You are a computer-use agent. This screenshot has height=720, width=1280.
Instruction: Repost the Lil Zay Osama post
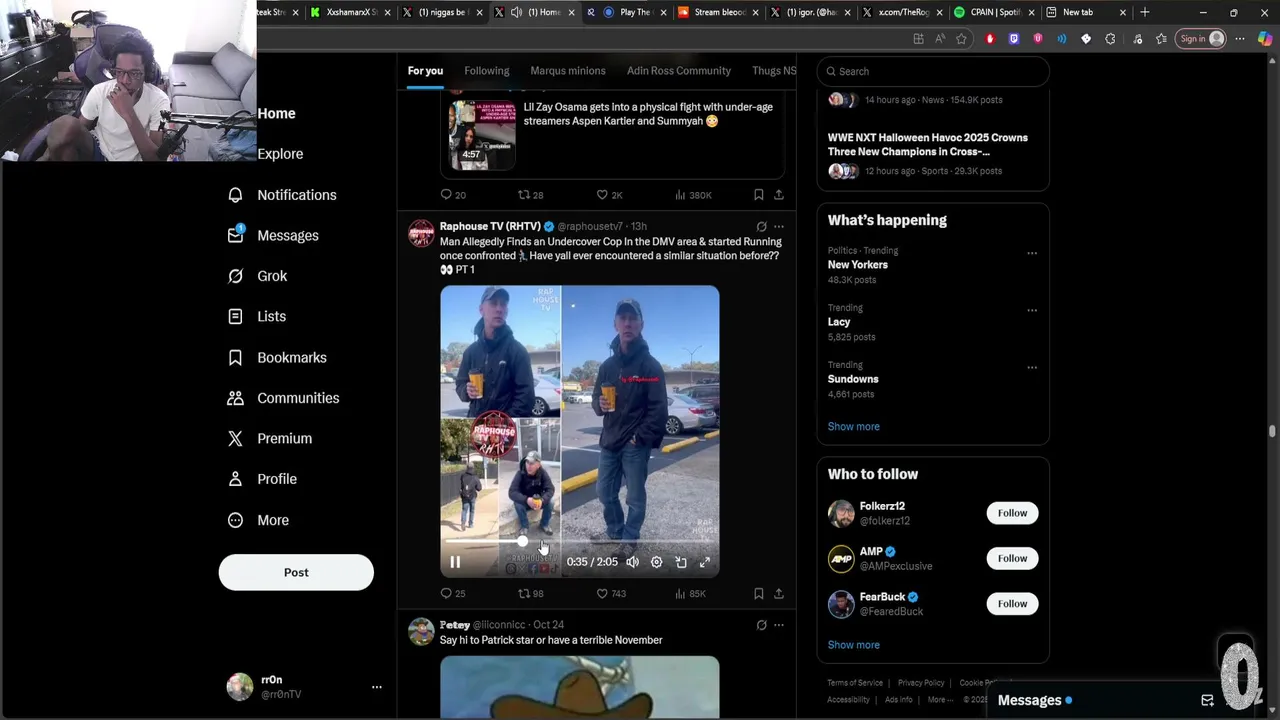pos(531,195)
